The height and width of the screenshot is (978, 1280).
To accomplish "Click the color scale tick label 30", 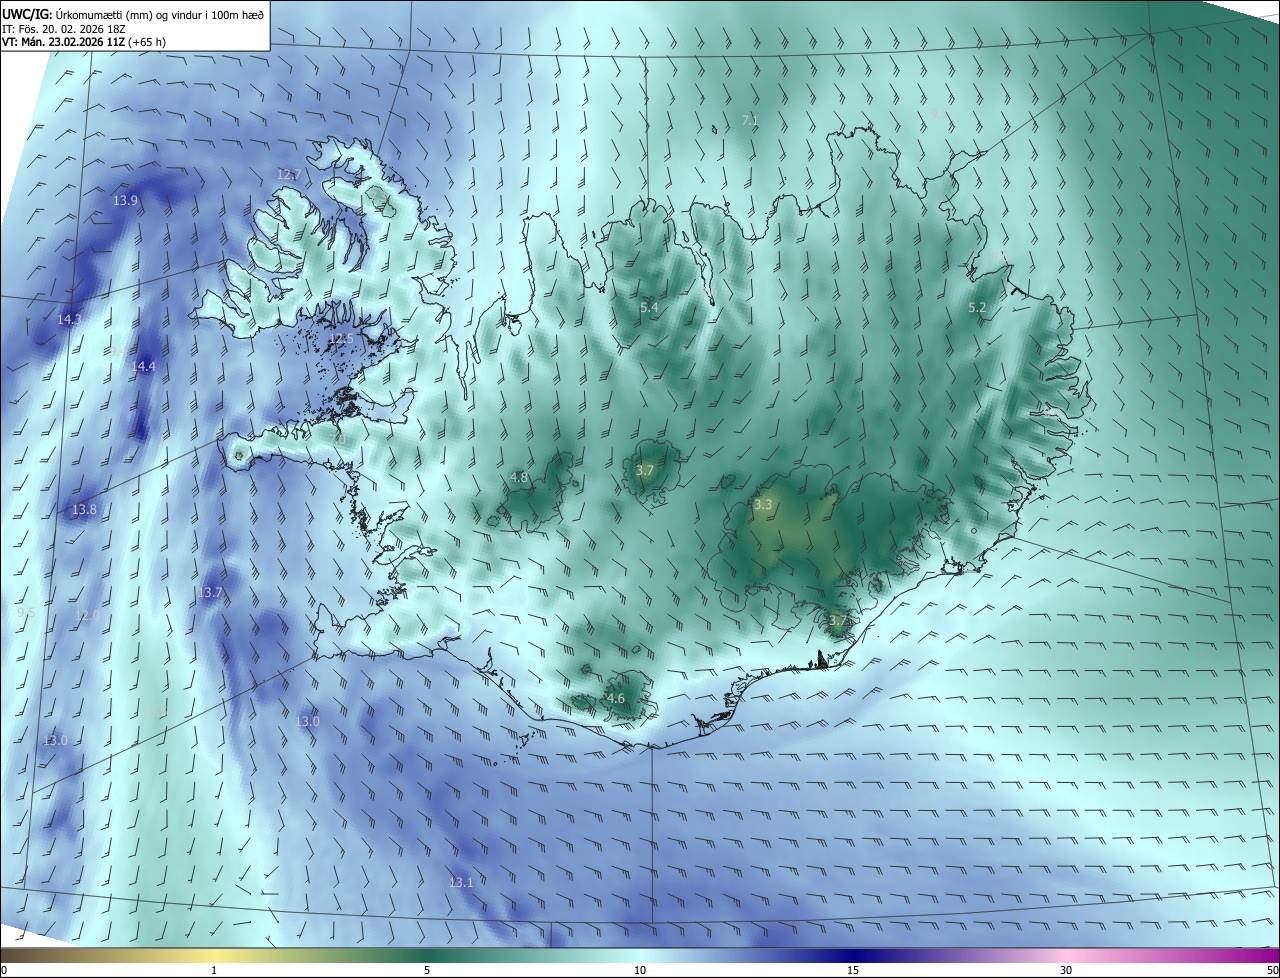I will click(1066, 970).
